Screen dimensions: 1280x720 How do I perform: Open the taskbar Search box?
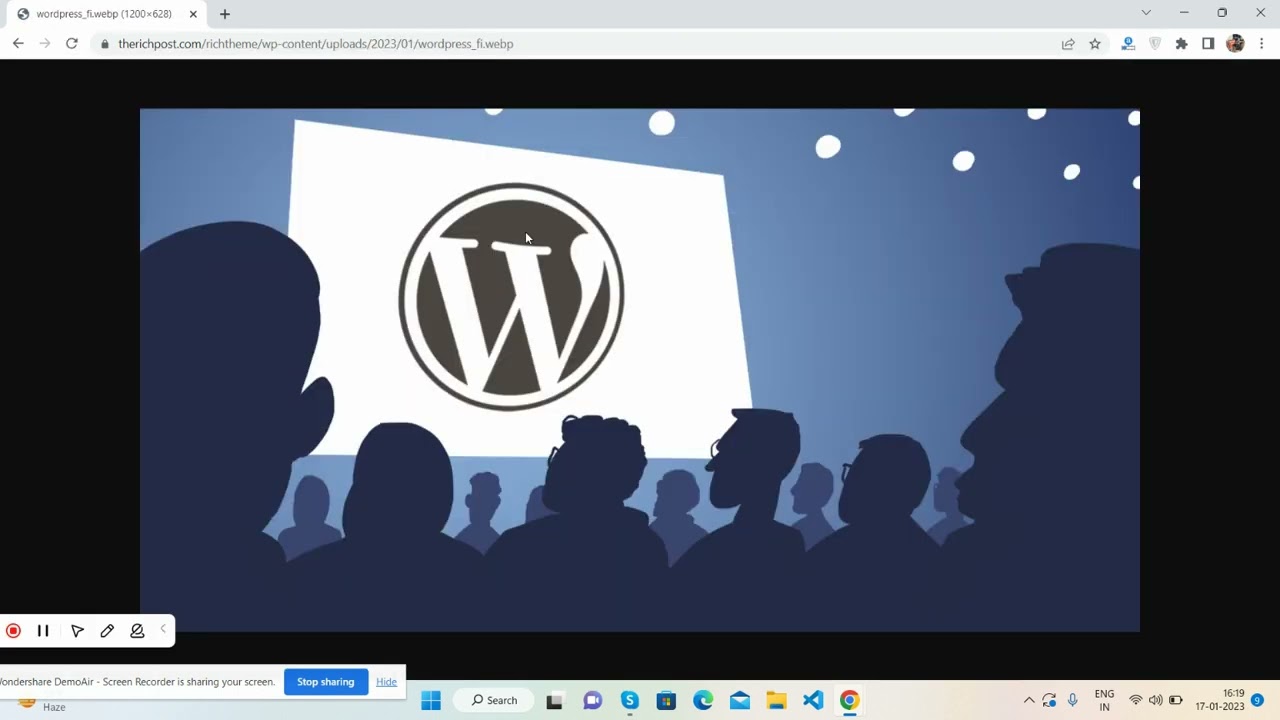(x=495, y=700)
